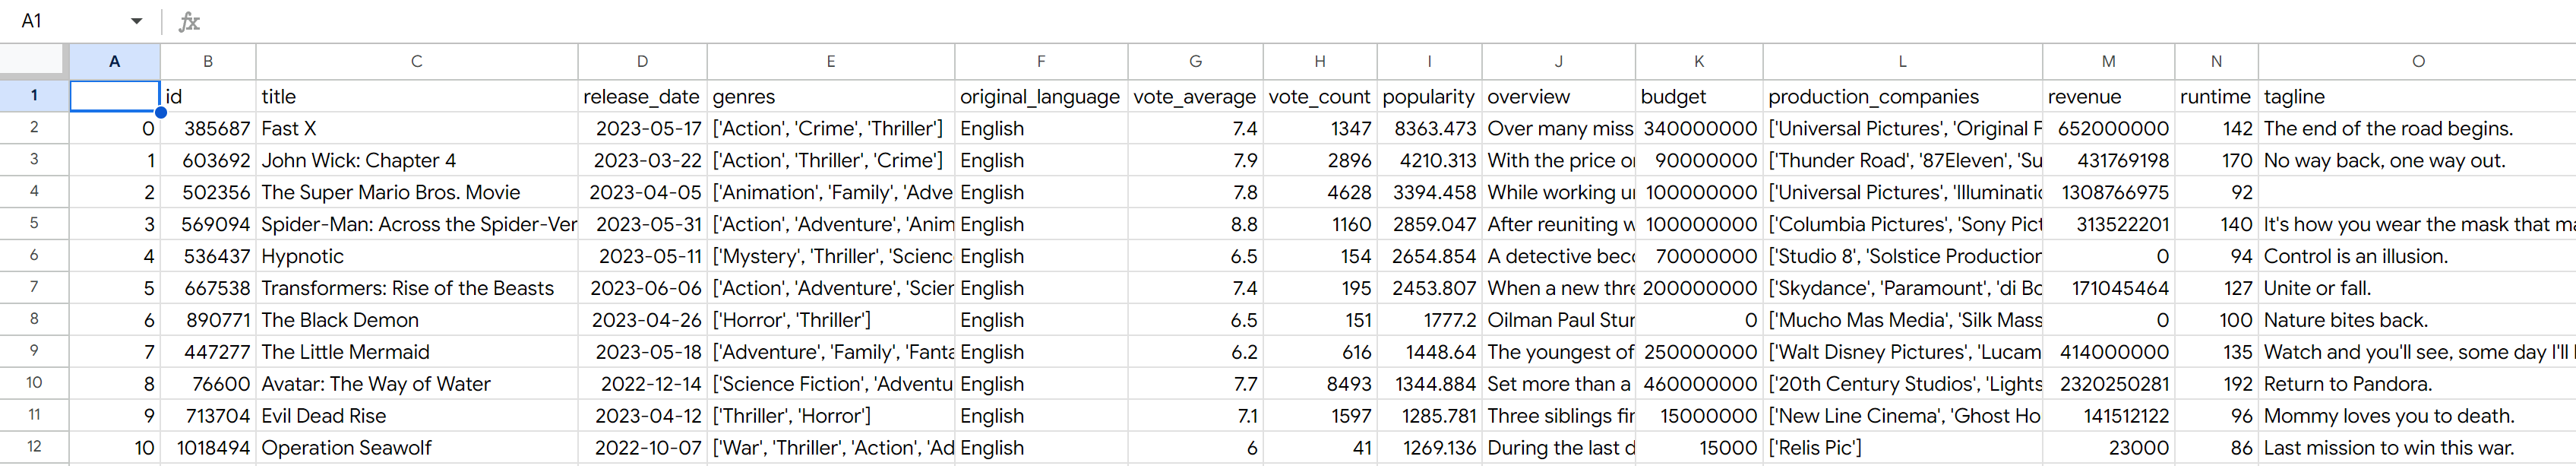This screenshot has width=2576, height=466.
Task: Select the 'original_language' header cell
Action: tap(1040, 97)
